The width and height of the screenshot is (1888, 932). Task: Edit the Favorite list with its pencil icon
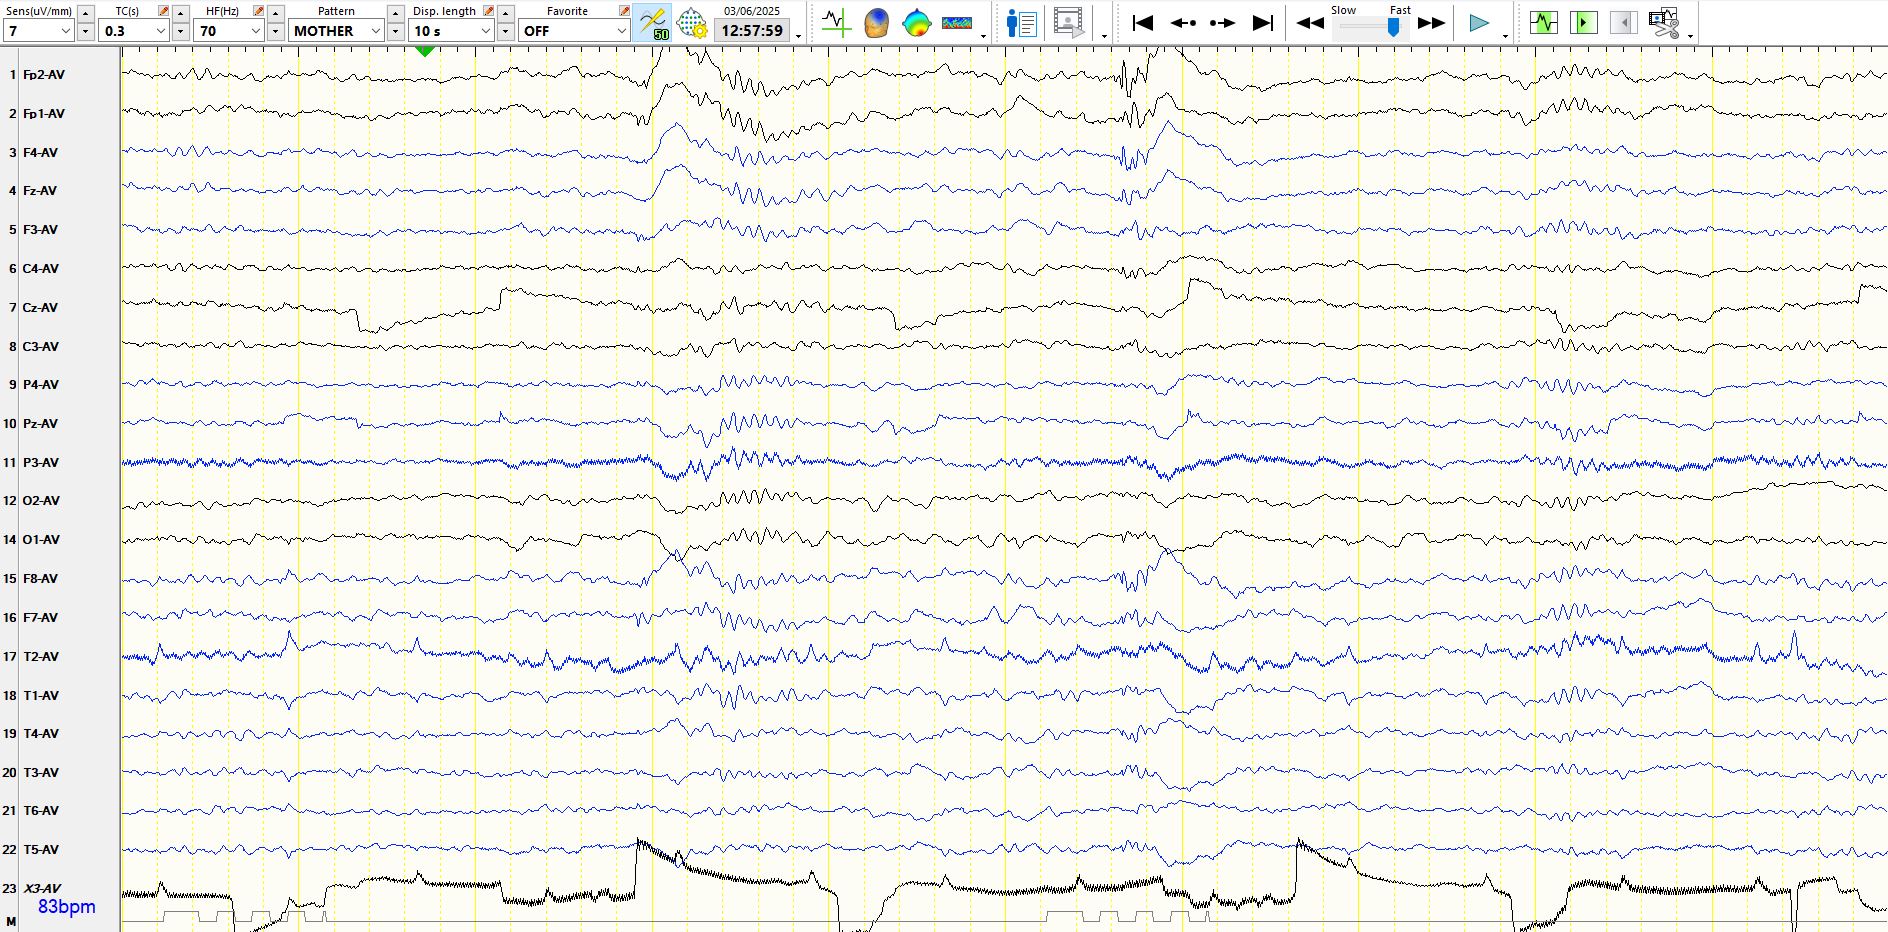click(624, 11)
